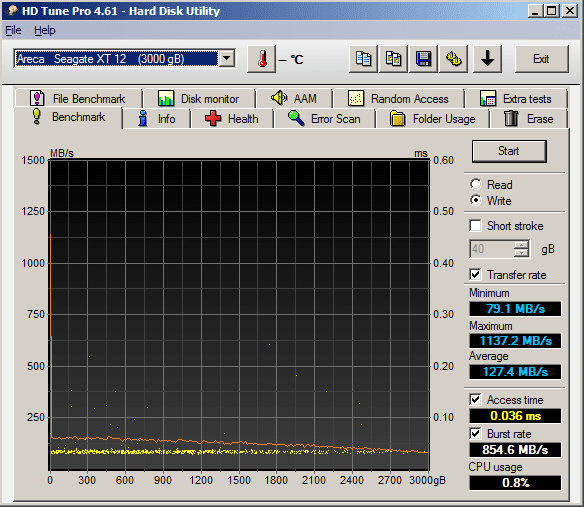The width and height of the screenshot is (584, 507).
Task: Click the thermometer temperature icon
Action: pos(261,59)
